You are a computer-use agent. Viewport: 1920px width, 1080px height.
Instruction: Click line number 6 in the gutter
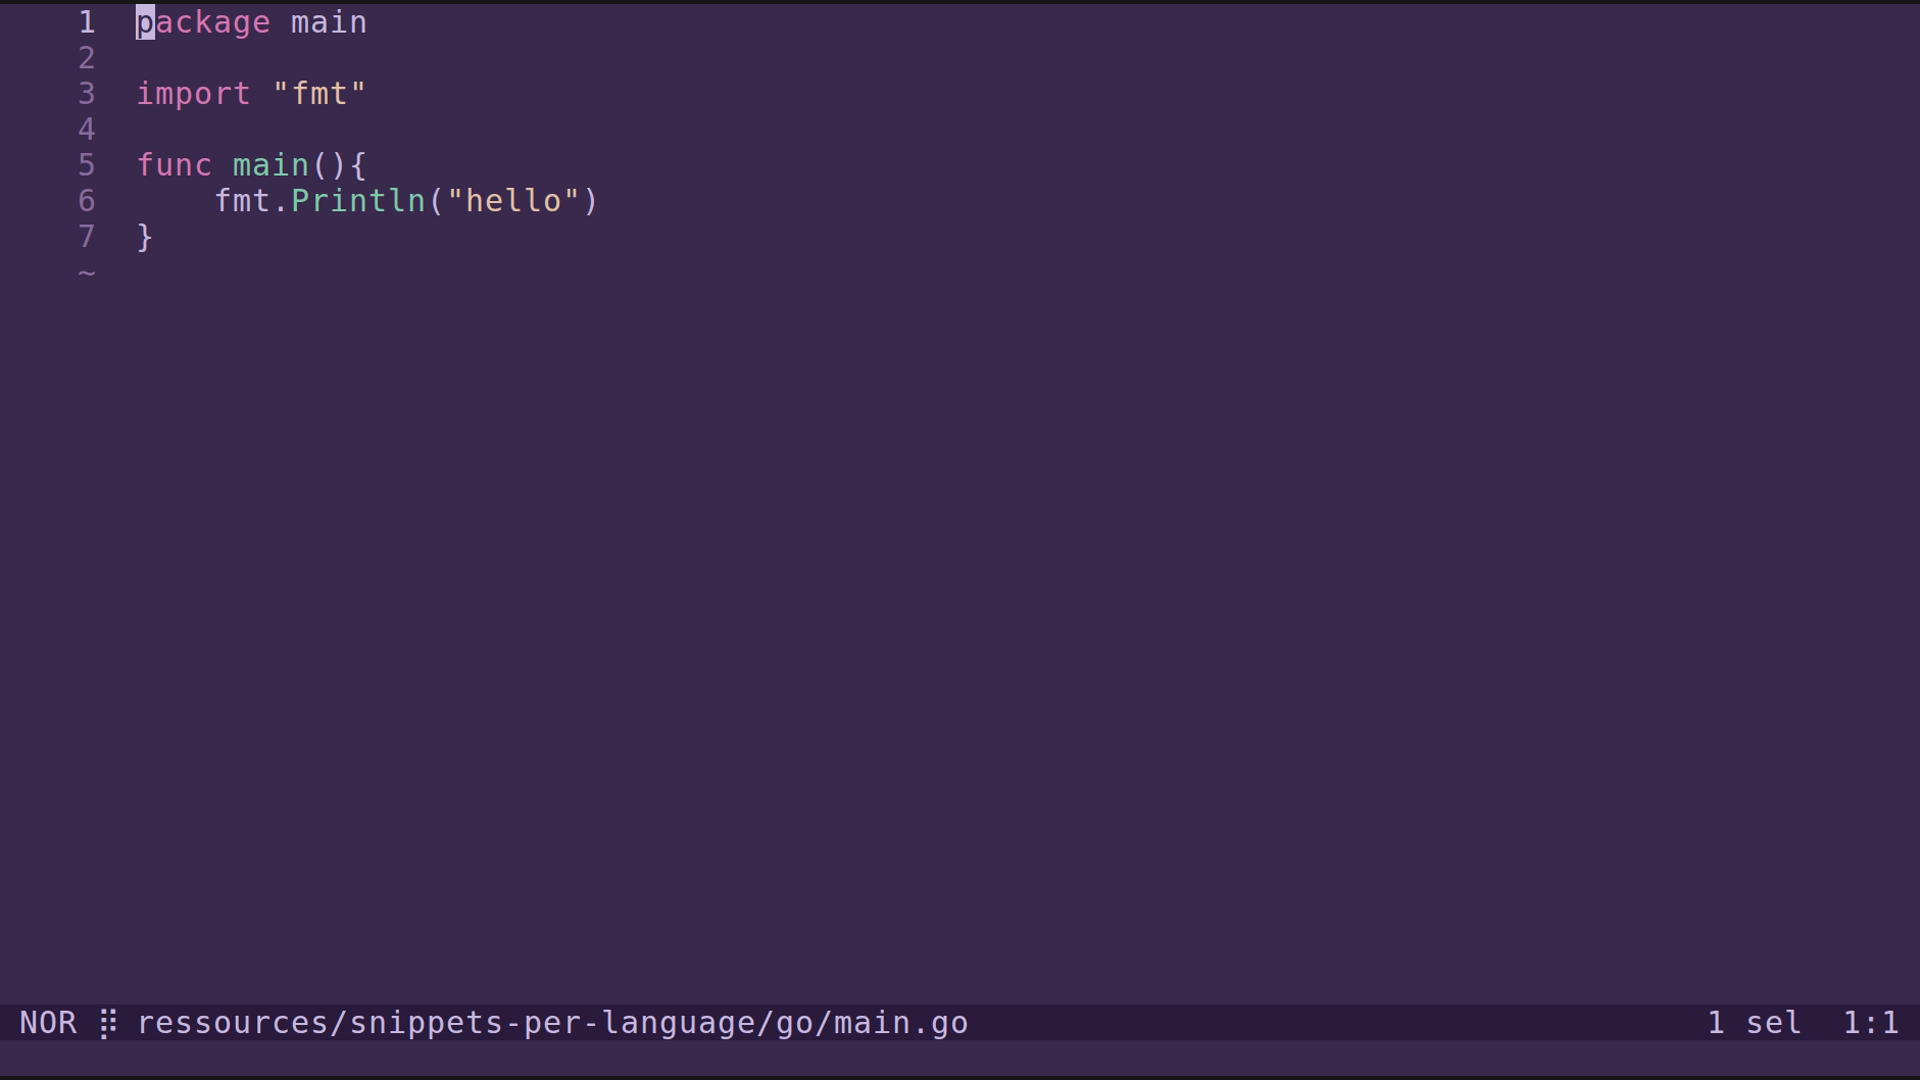[87, 201]
